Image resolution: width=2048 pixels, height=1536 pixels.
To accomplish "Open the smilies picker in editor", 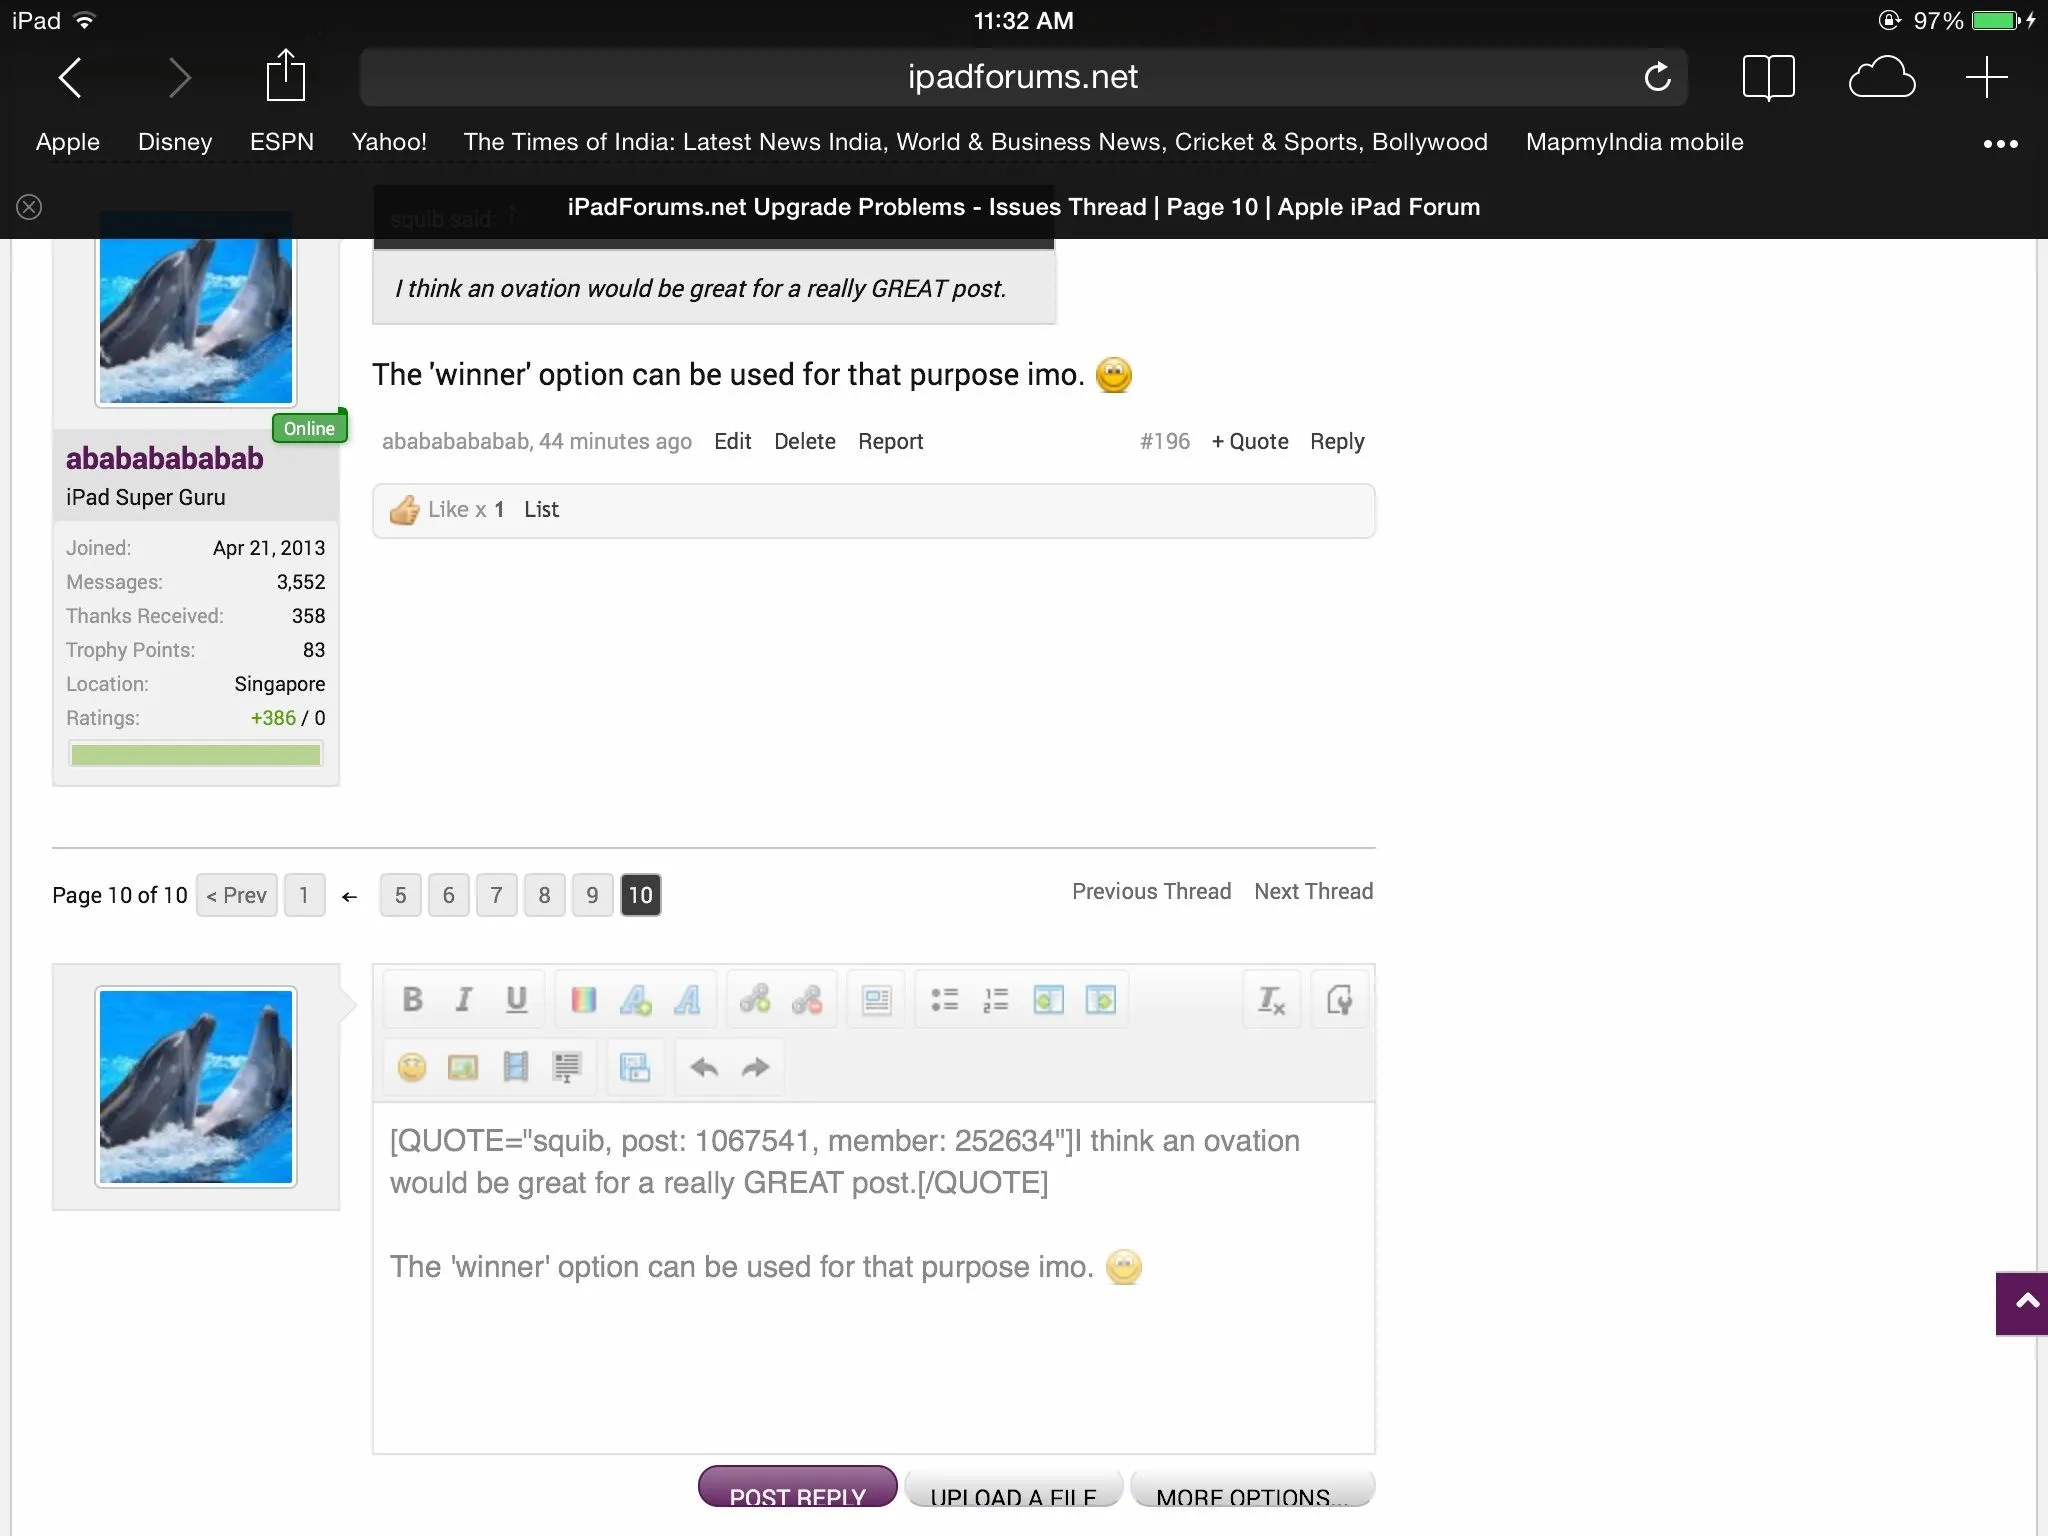I will click(x=412, y=1067).
